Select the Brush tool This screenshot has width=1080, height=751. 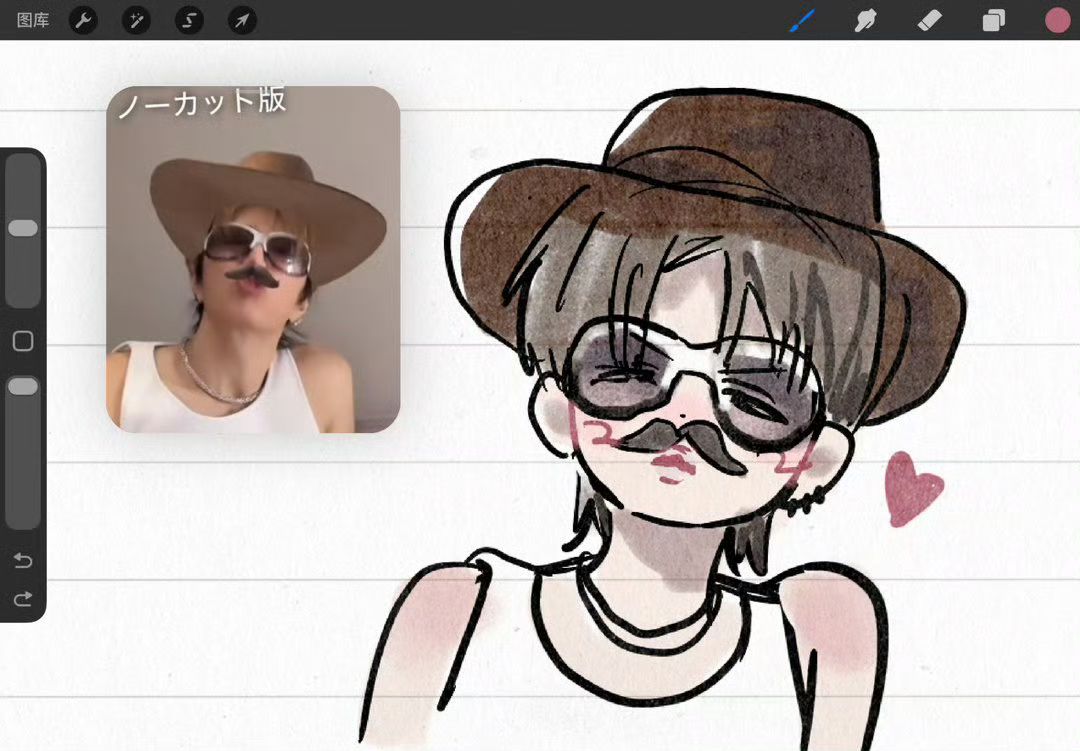pos(802,20)
